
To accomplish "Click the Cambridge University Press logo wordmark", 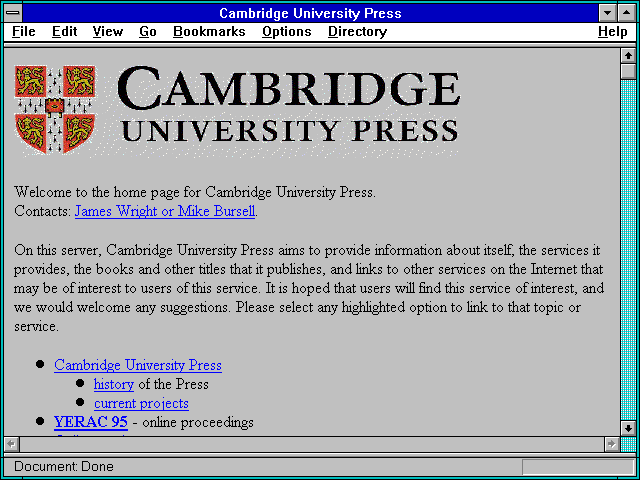I will point(289,104).
